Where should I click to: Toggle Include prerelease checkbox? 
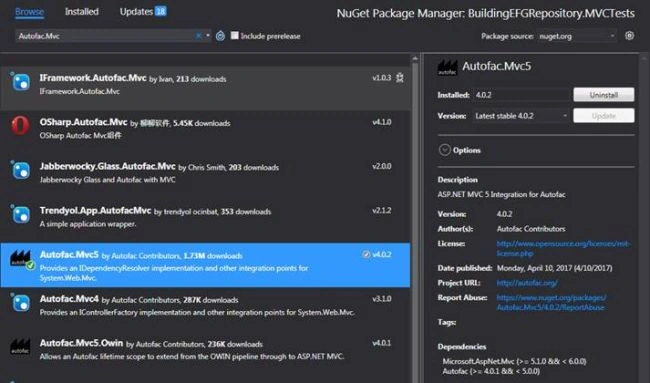point(235,36)
